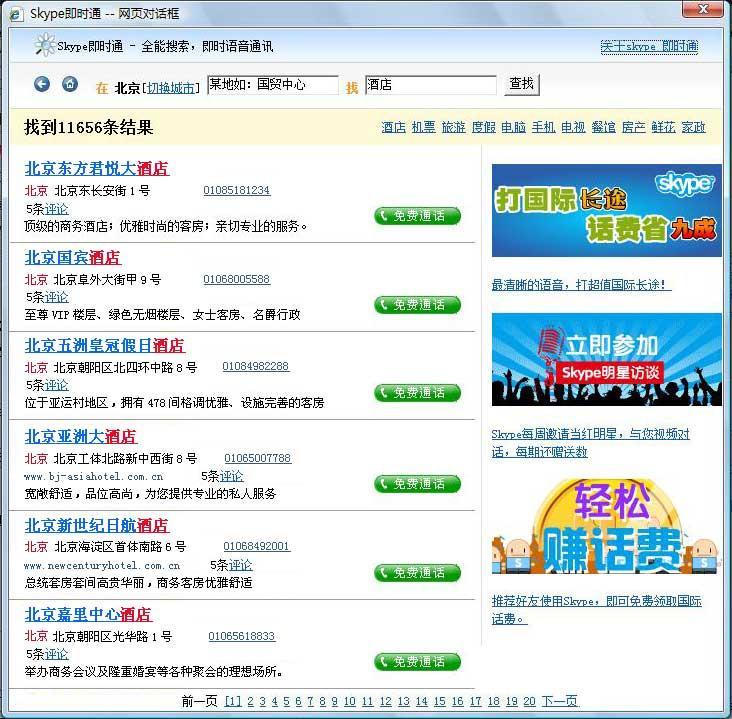This screenshot has height=719, width=732.
Task: Call 北京国宾酒店 via 免费通话 button
Action: (417, 305)
